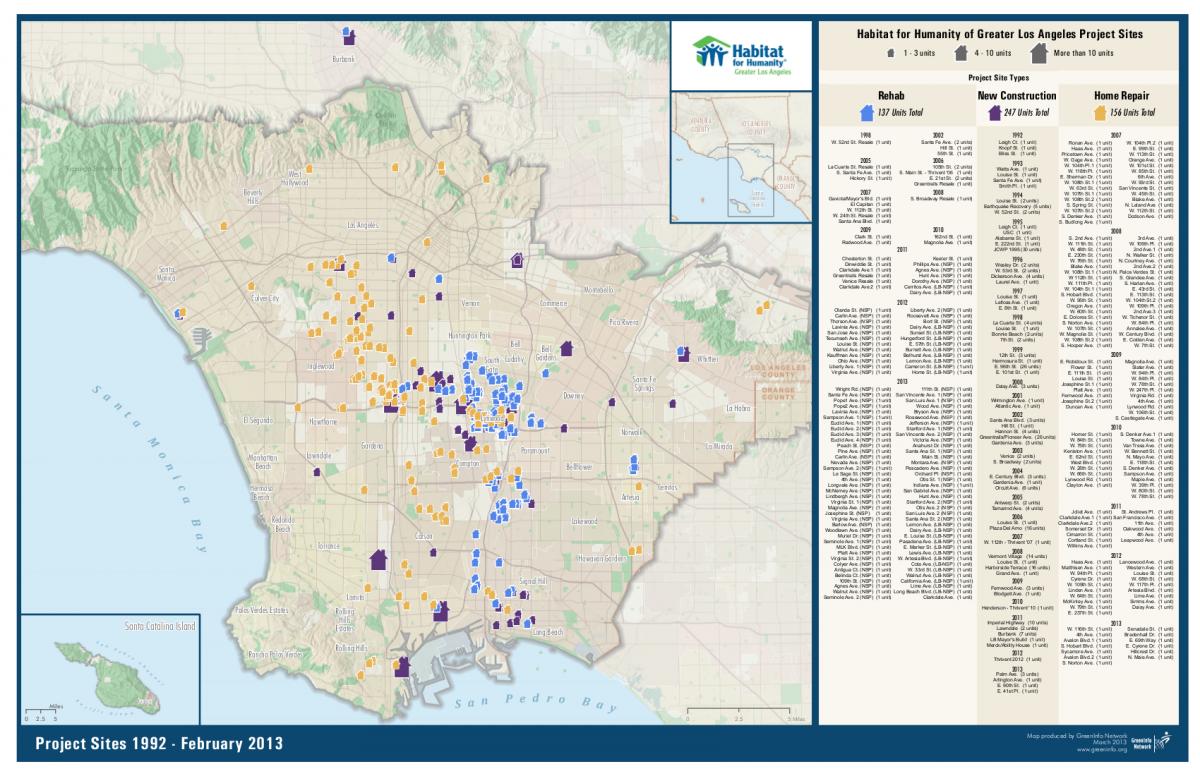Click the outlined purple house north of Commerce

[x=517, y=260]
